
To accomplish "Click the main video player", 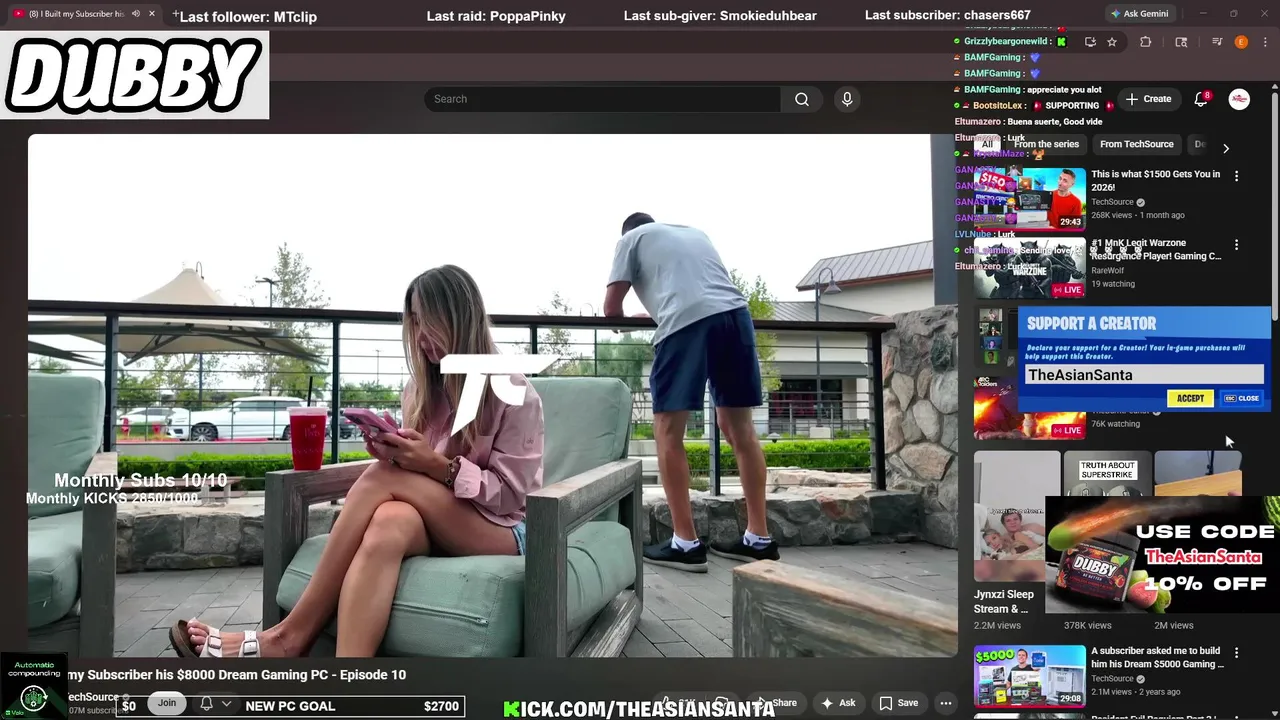I will (492, 395).
